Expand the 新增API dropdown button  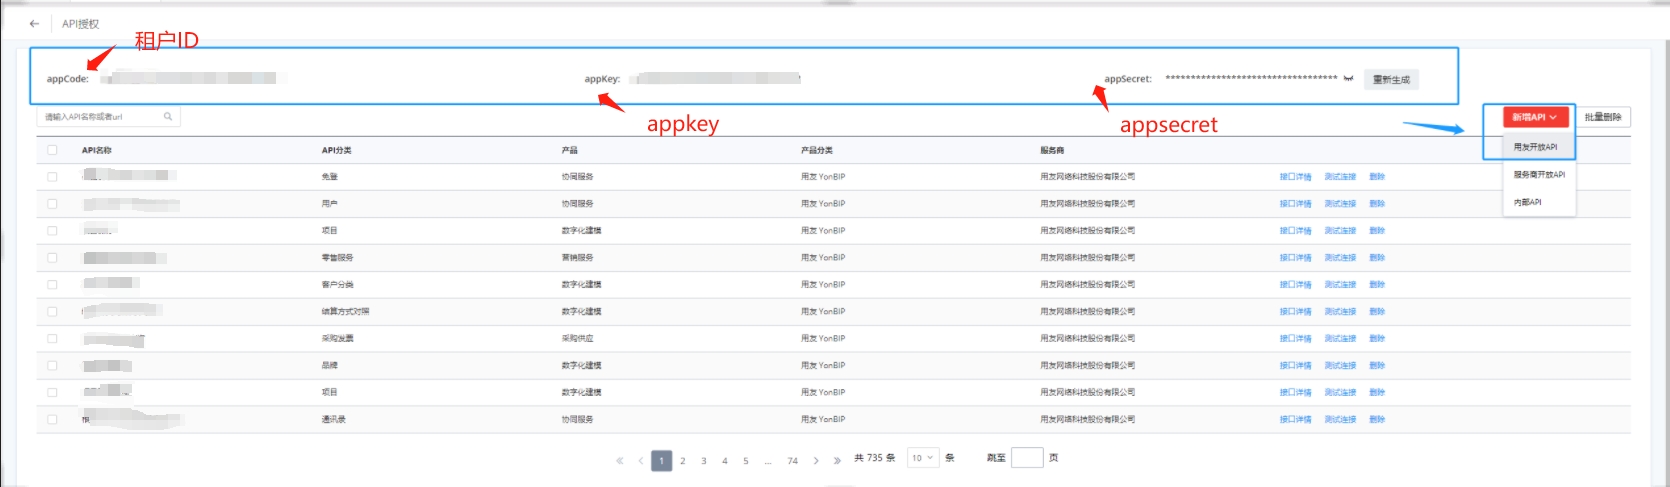coord(1534,117)
